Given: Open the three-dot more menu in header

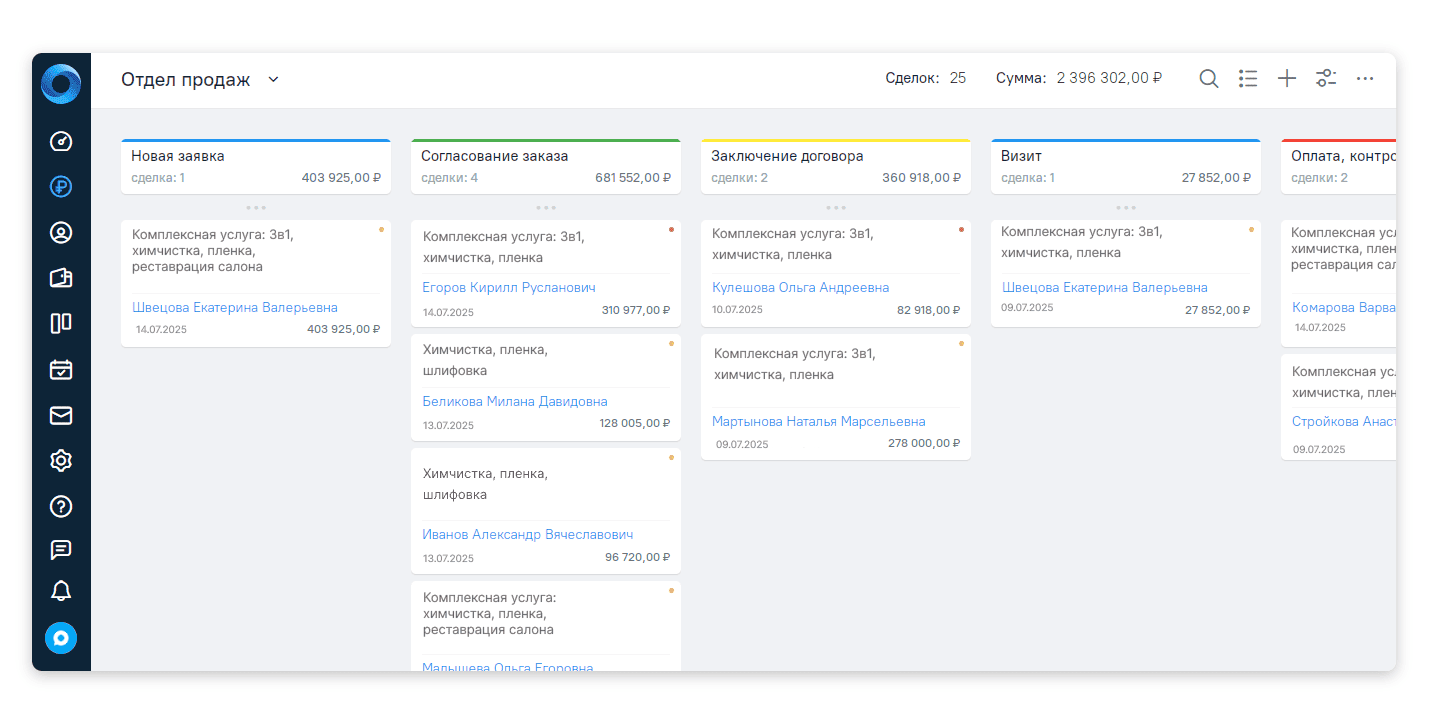Looking at the screenshot, I should [x=1364, y=79].
